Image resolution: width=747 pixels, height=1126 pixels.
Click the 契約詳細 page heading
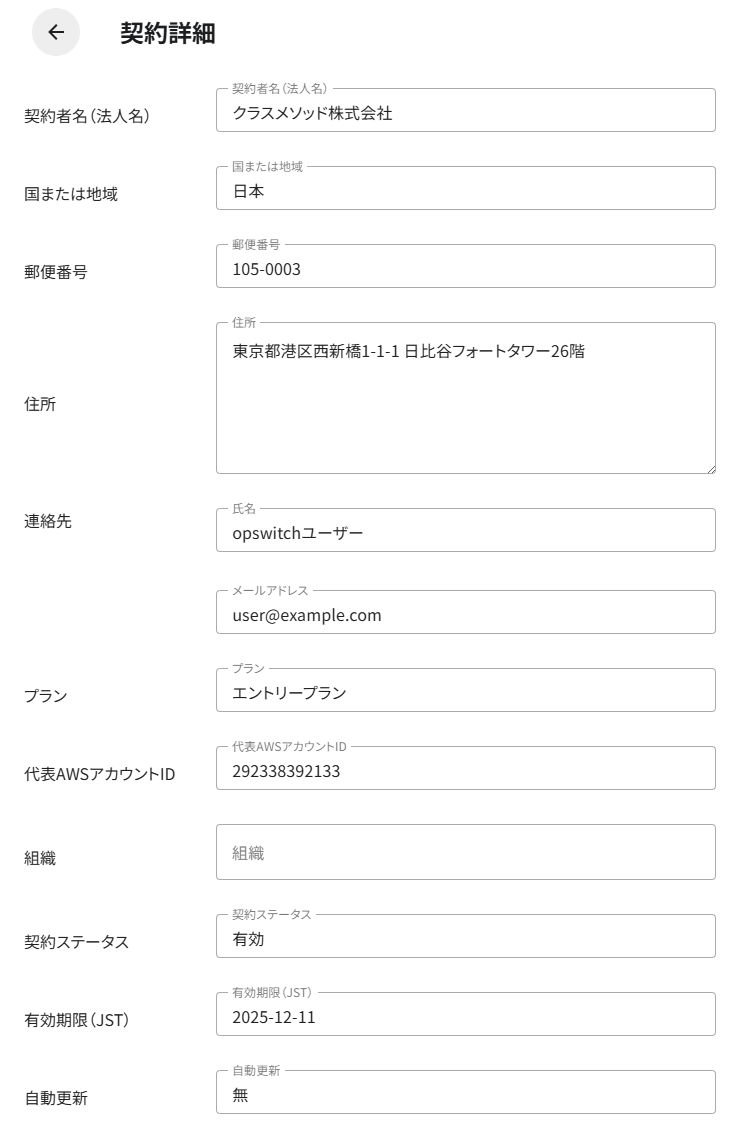coord(168,33)
